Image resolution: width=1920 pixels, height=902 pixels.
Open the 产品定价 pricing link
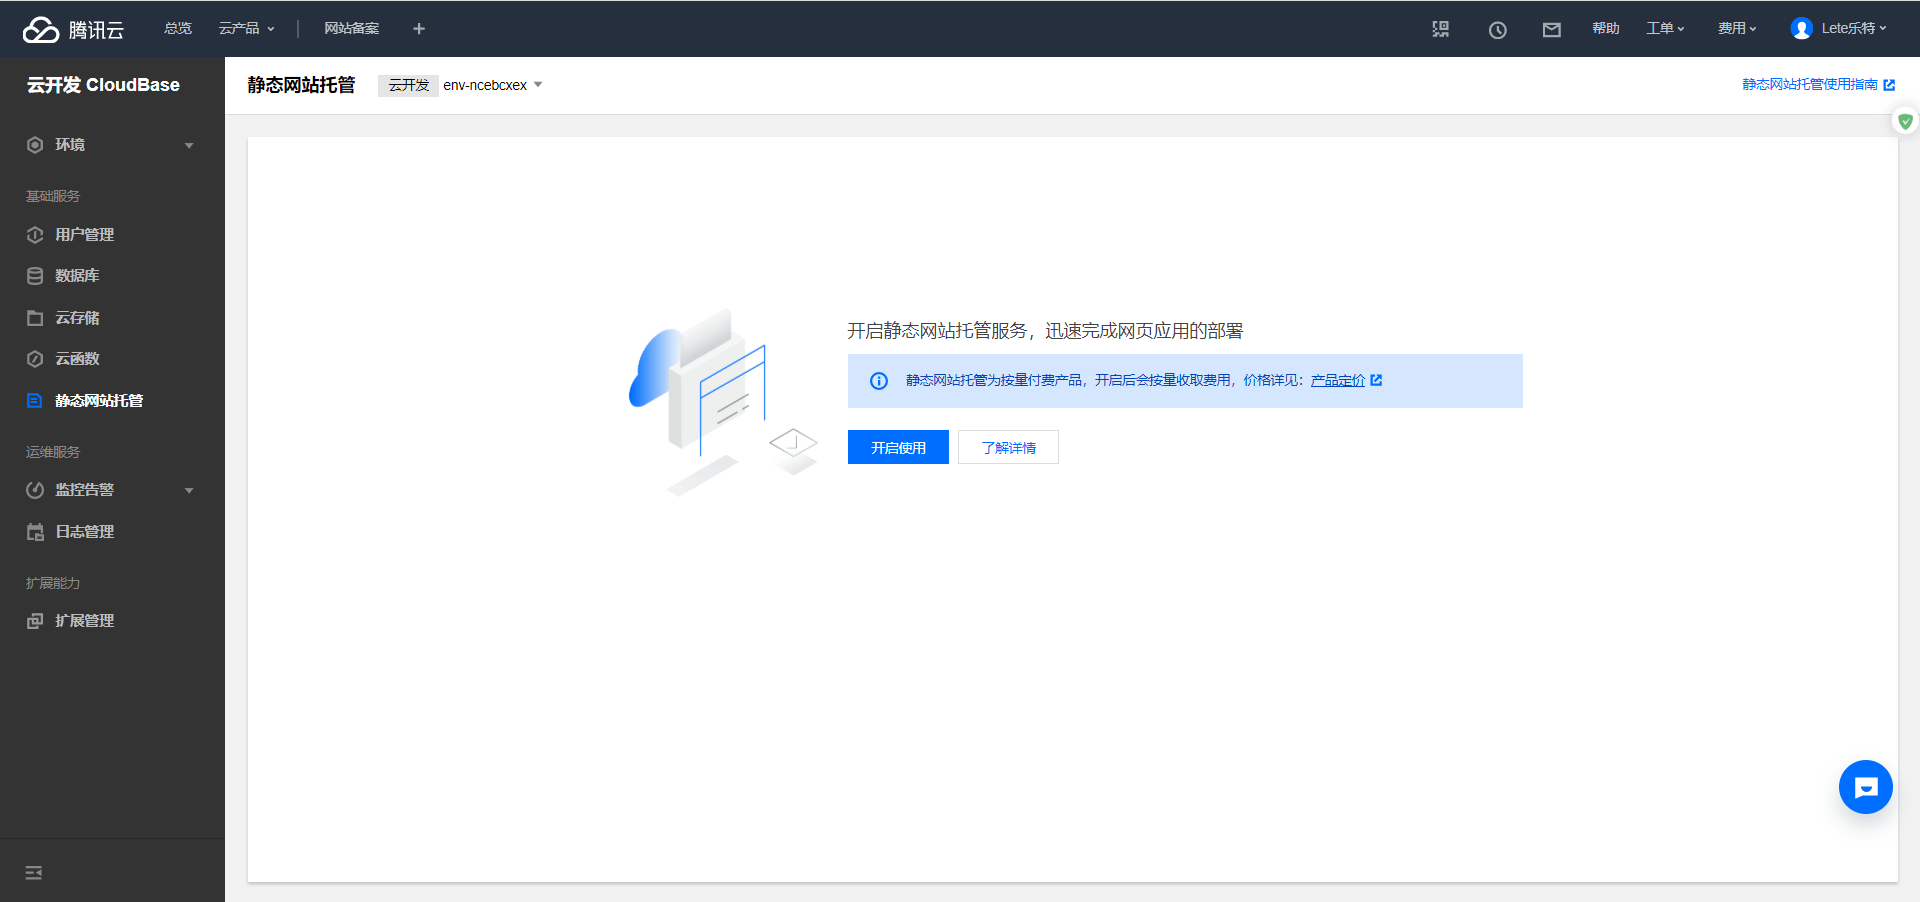[1338, 381]
